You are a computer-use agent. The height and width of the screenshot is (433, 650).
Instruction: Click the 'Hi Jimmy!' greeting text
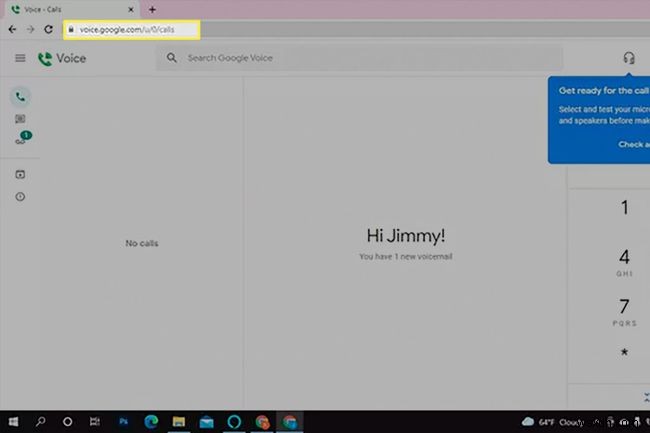[x=406, y=236]
